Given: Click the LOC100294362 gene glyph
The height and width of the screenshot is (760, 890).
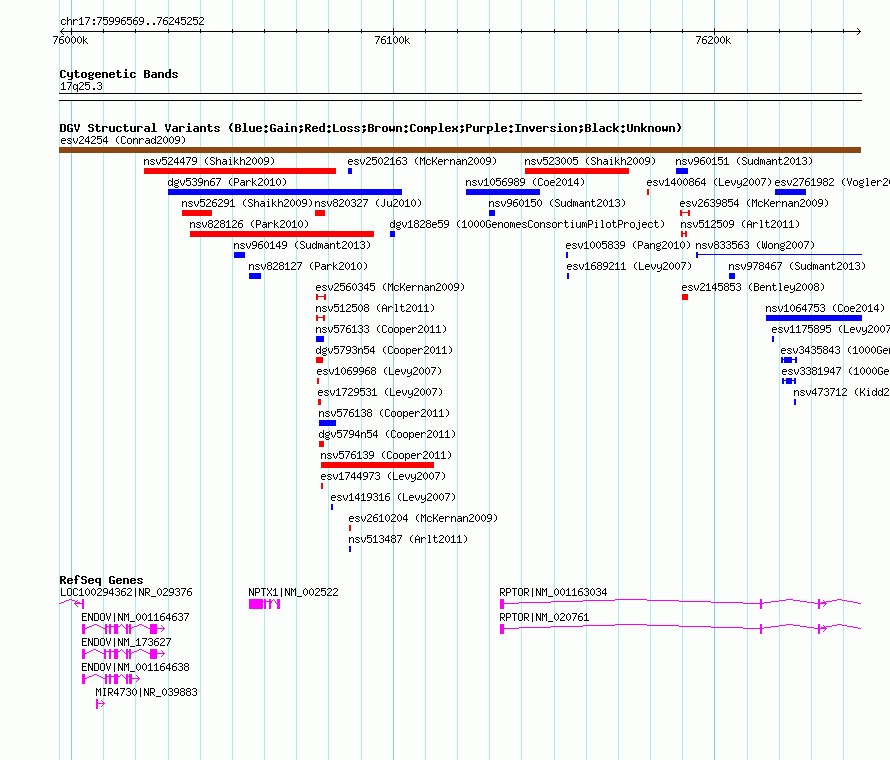Looking at the screenshot, I should (72, 604).
